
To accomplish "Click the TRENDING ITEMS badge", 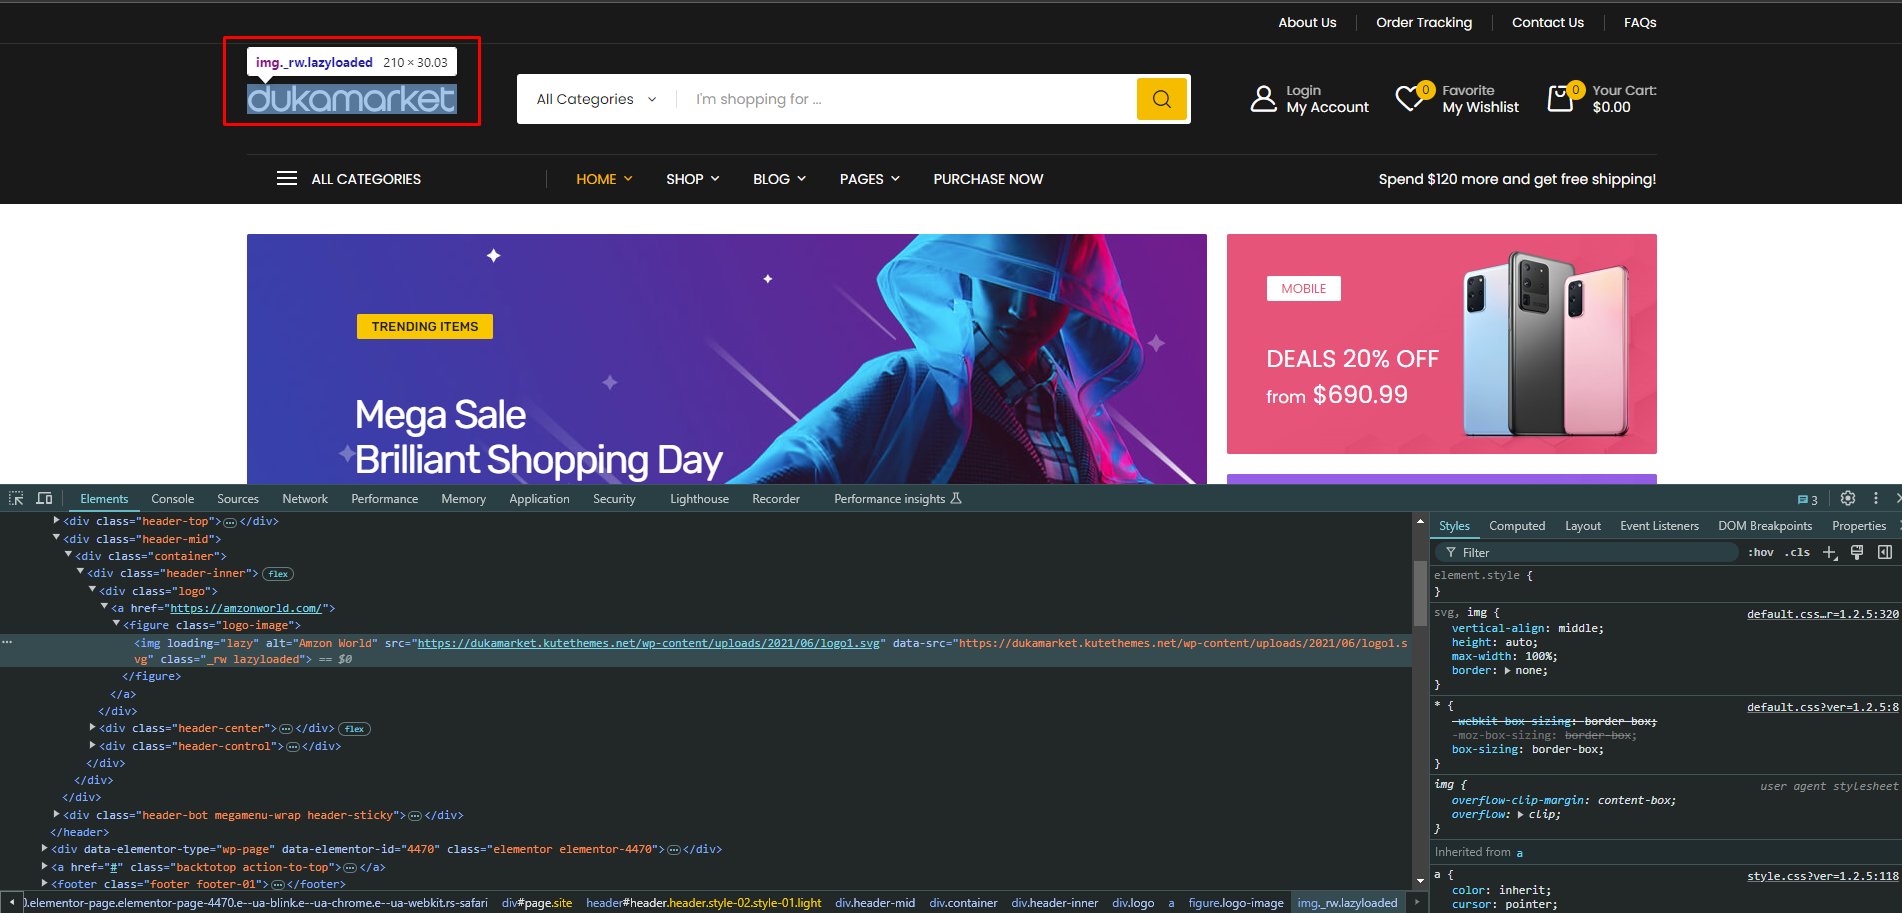I will tap(425, 327).
